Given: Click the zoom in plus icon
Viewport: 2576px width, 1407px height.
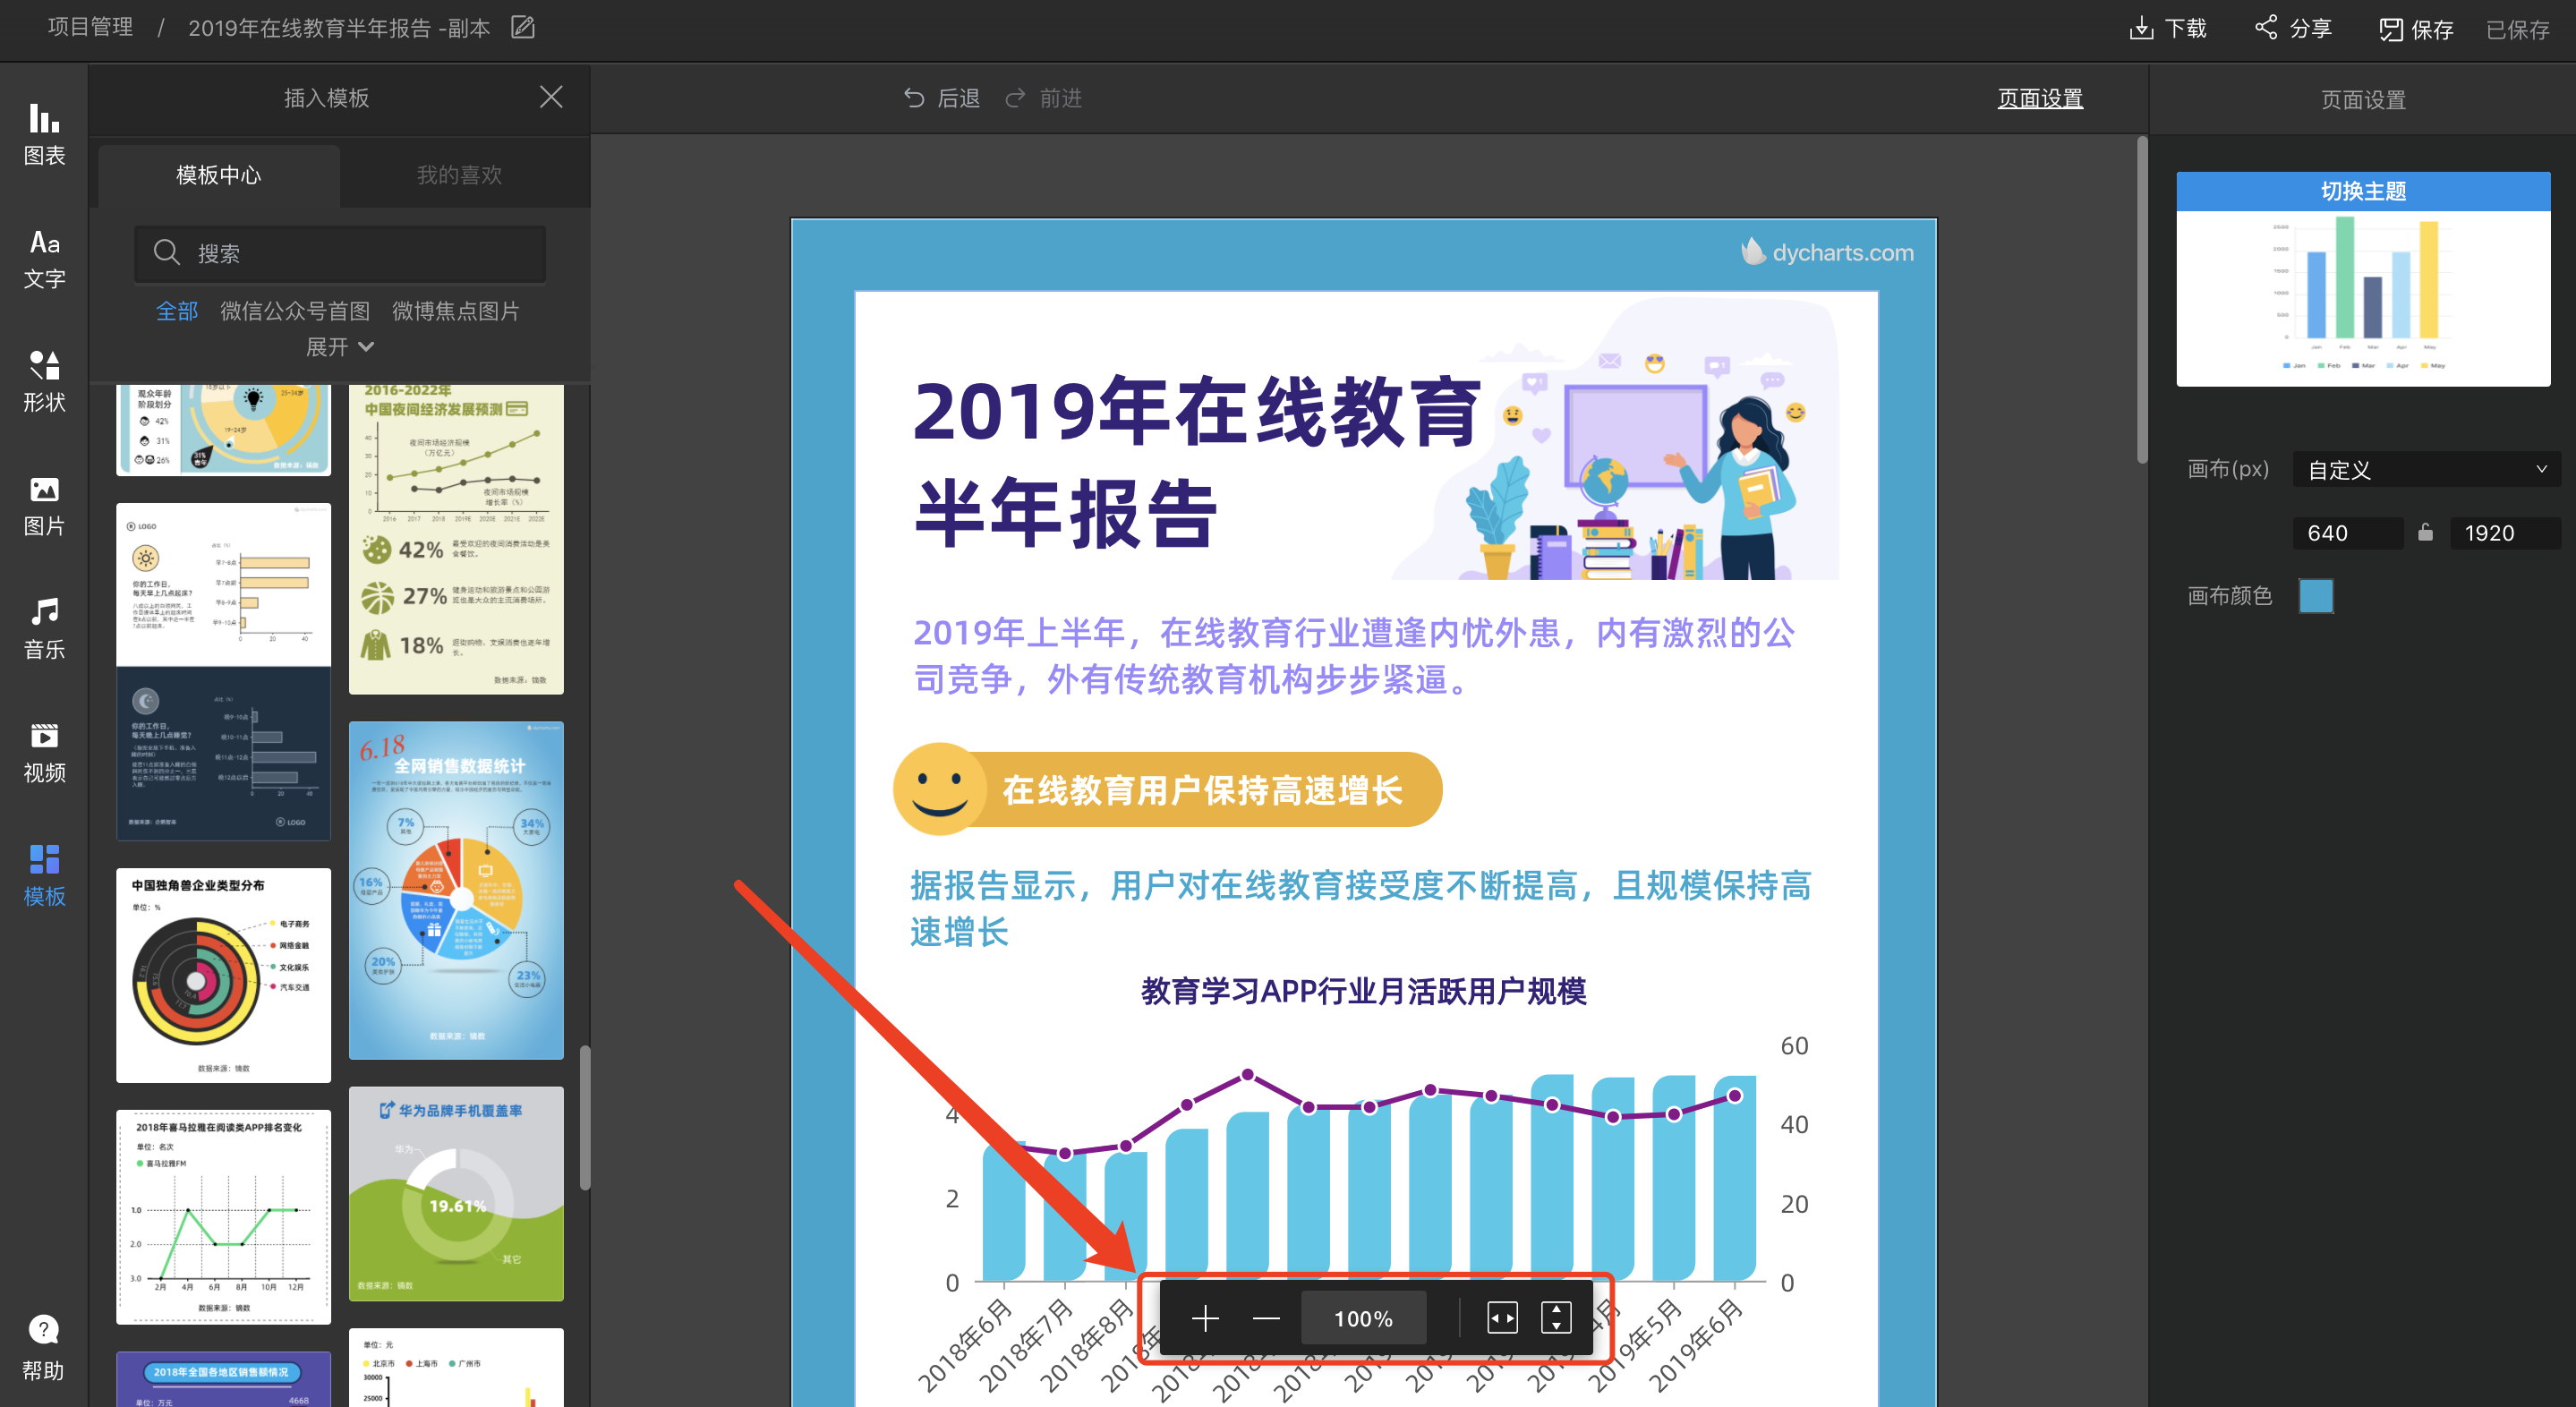Looking at the screenshot, I should 1205,1318.
